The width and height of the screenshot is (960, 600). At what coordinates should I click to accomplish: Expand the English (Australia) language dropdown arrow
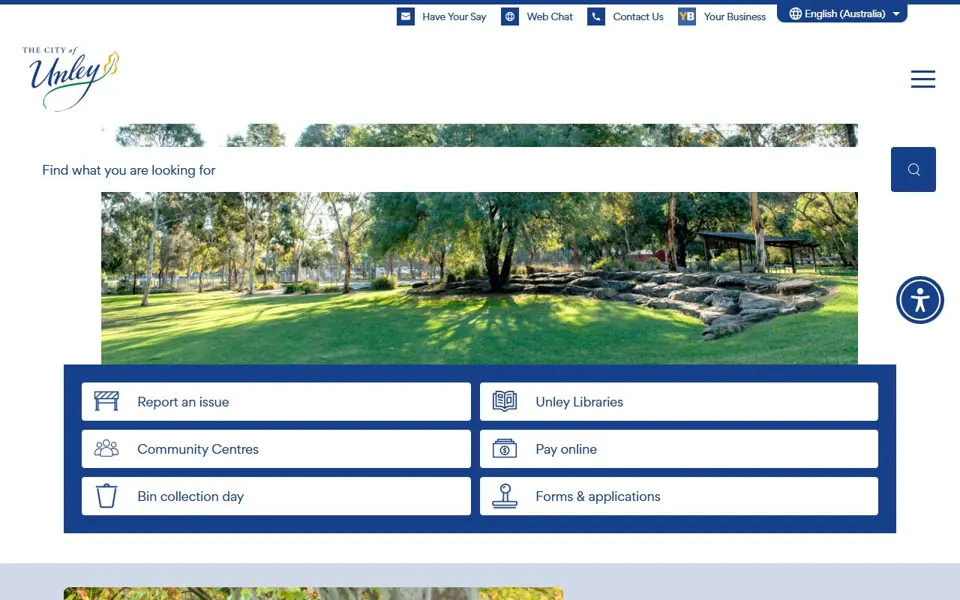click(896, 13)
